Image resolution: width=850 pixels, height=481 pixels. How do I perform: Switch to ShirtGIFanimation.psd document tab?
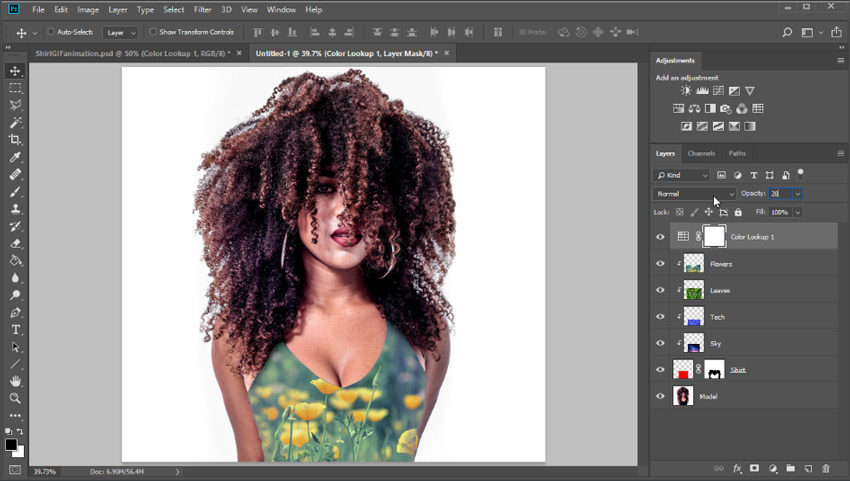point(133,53)
